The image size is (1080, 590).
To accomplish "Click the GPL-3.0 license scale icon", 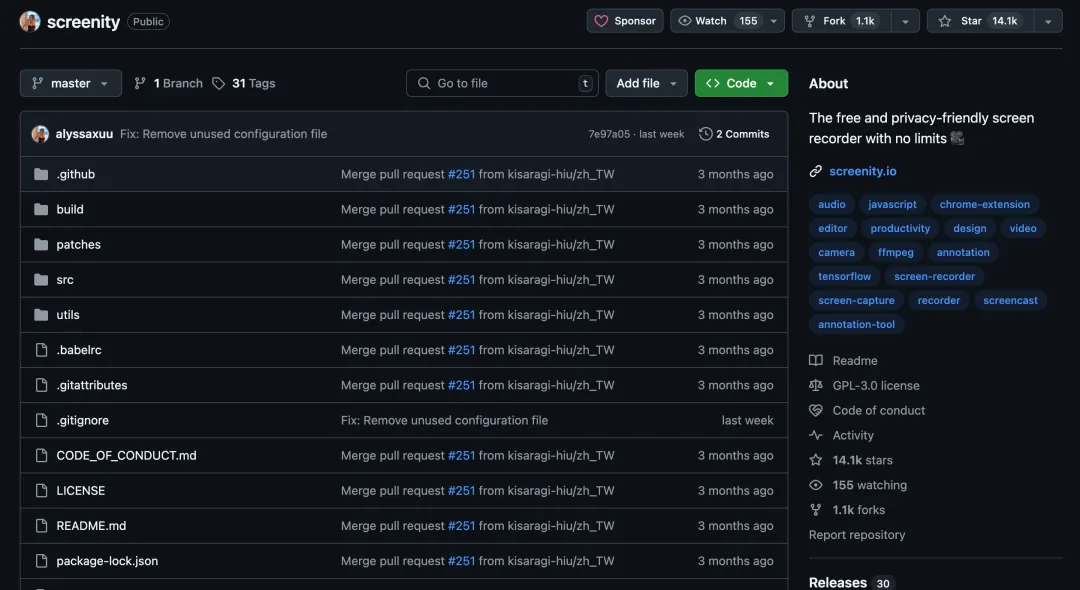I will click(815, 386).
